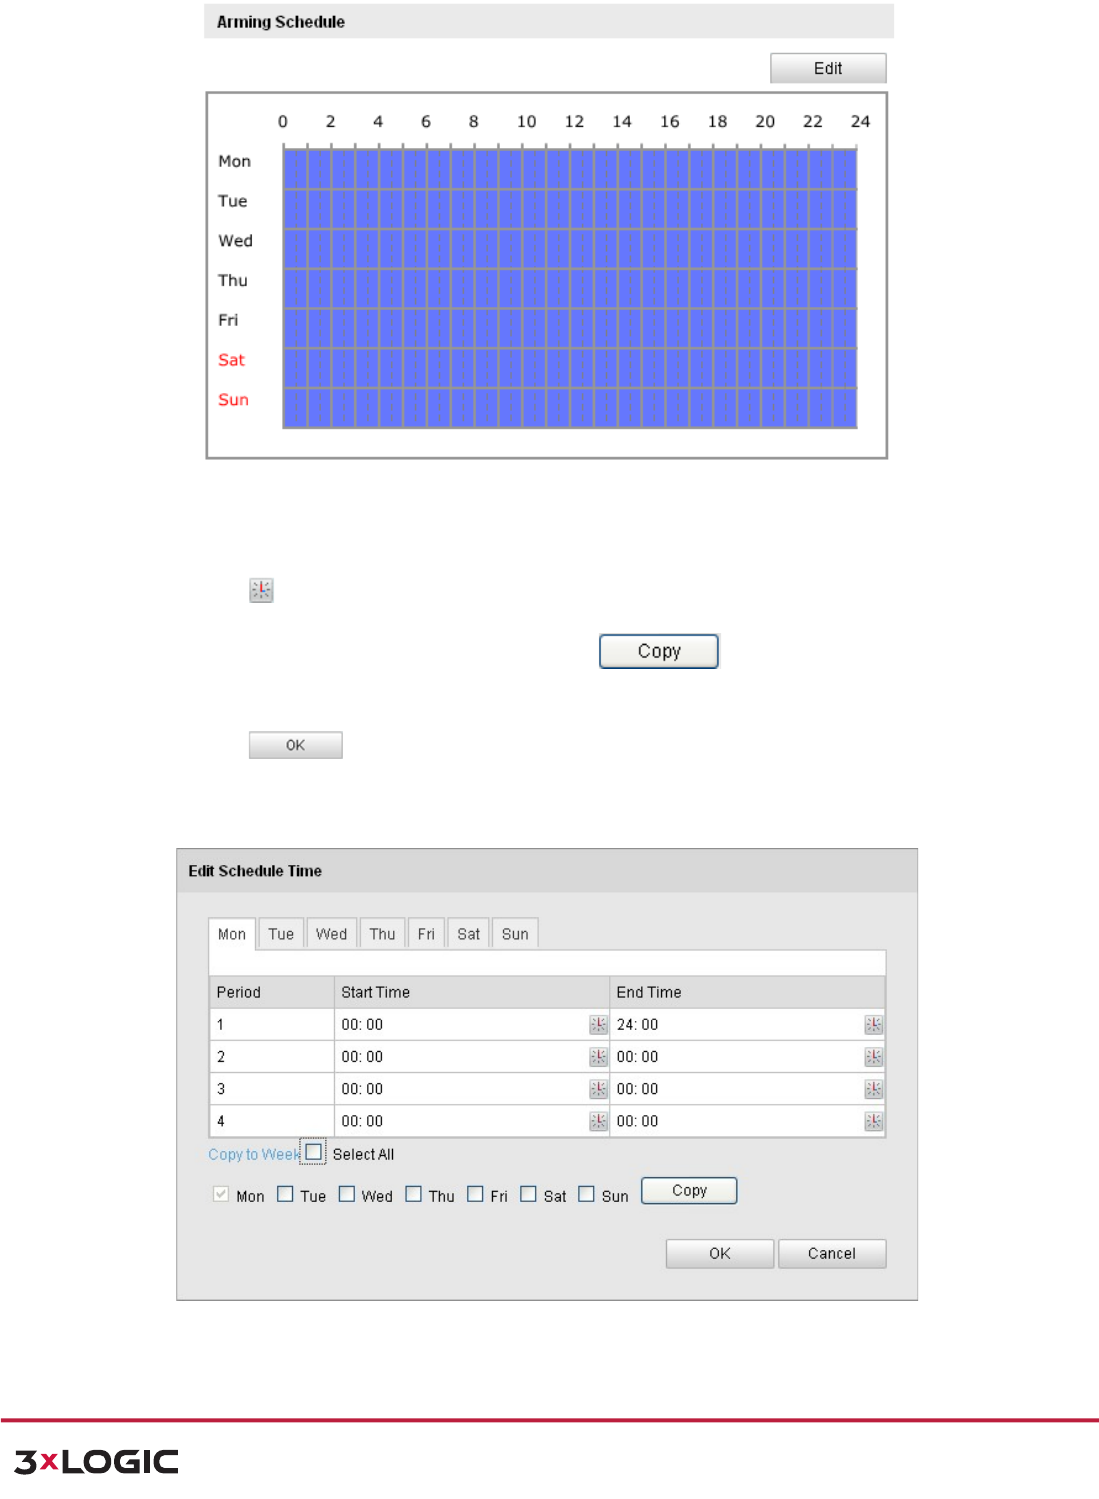Image resolution: width=1099 pixels, height=1499 pixels.
Task: Check the Fri copy checkbox
Action: click(475, 1194)
